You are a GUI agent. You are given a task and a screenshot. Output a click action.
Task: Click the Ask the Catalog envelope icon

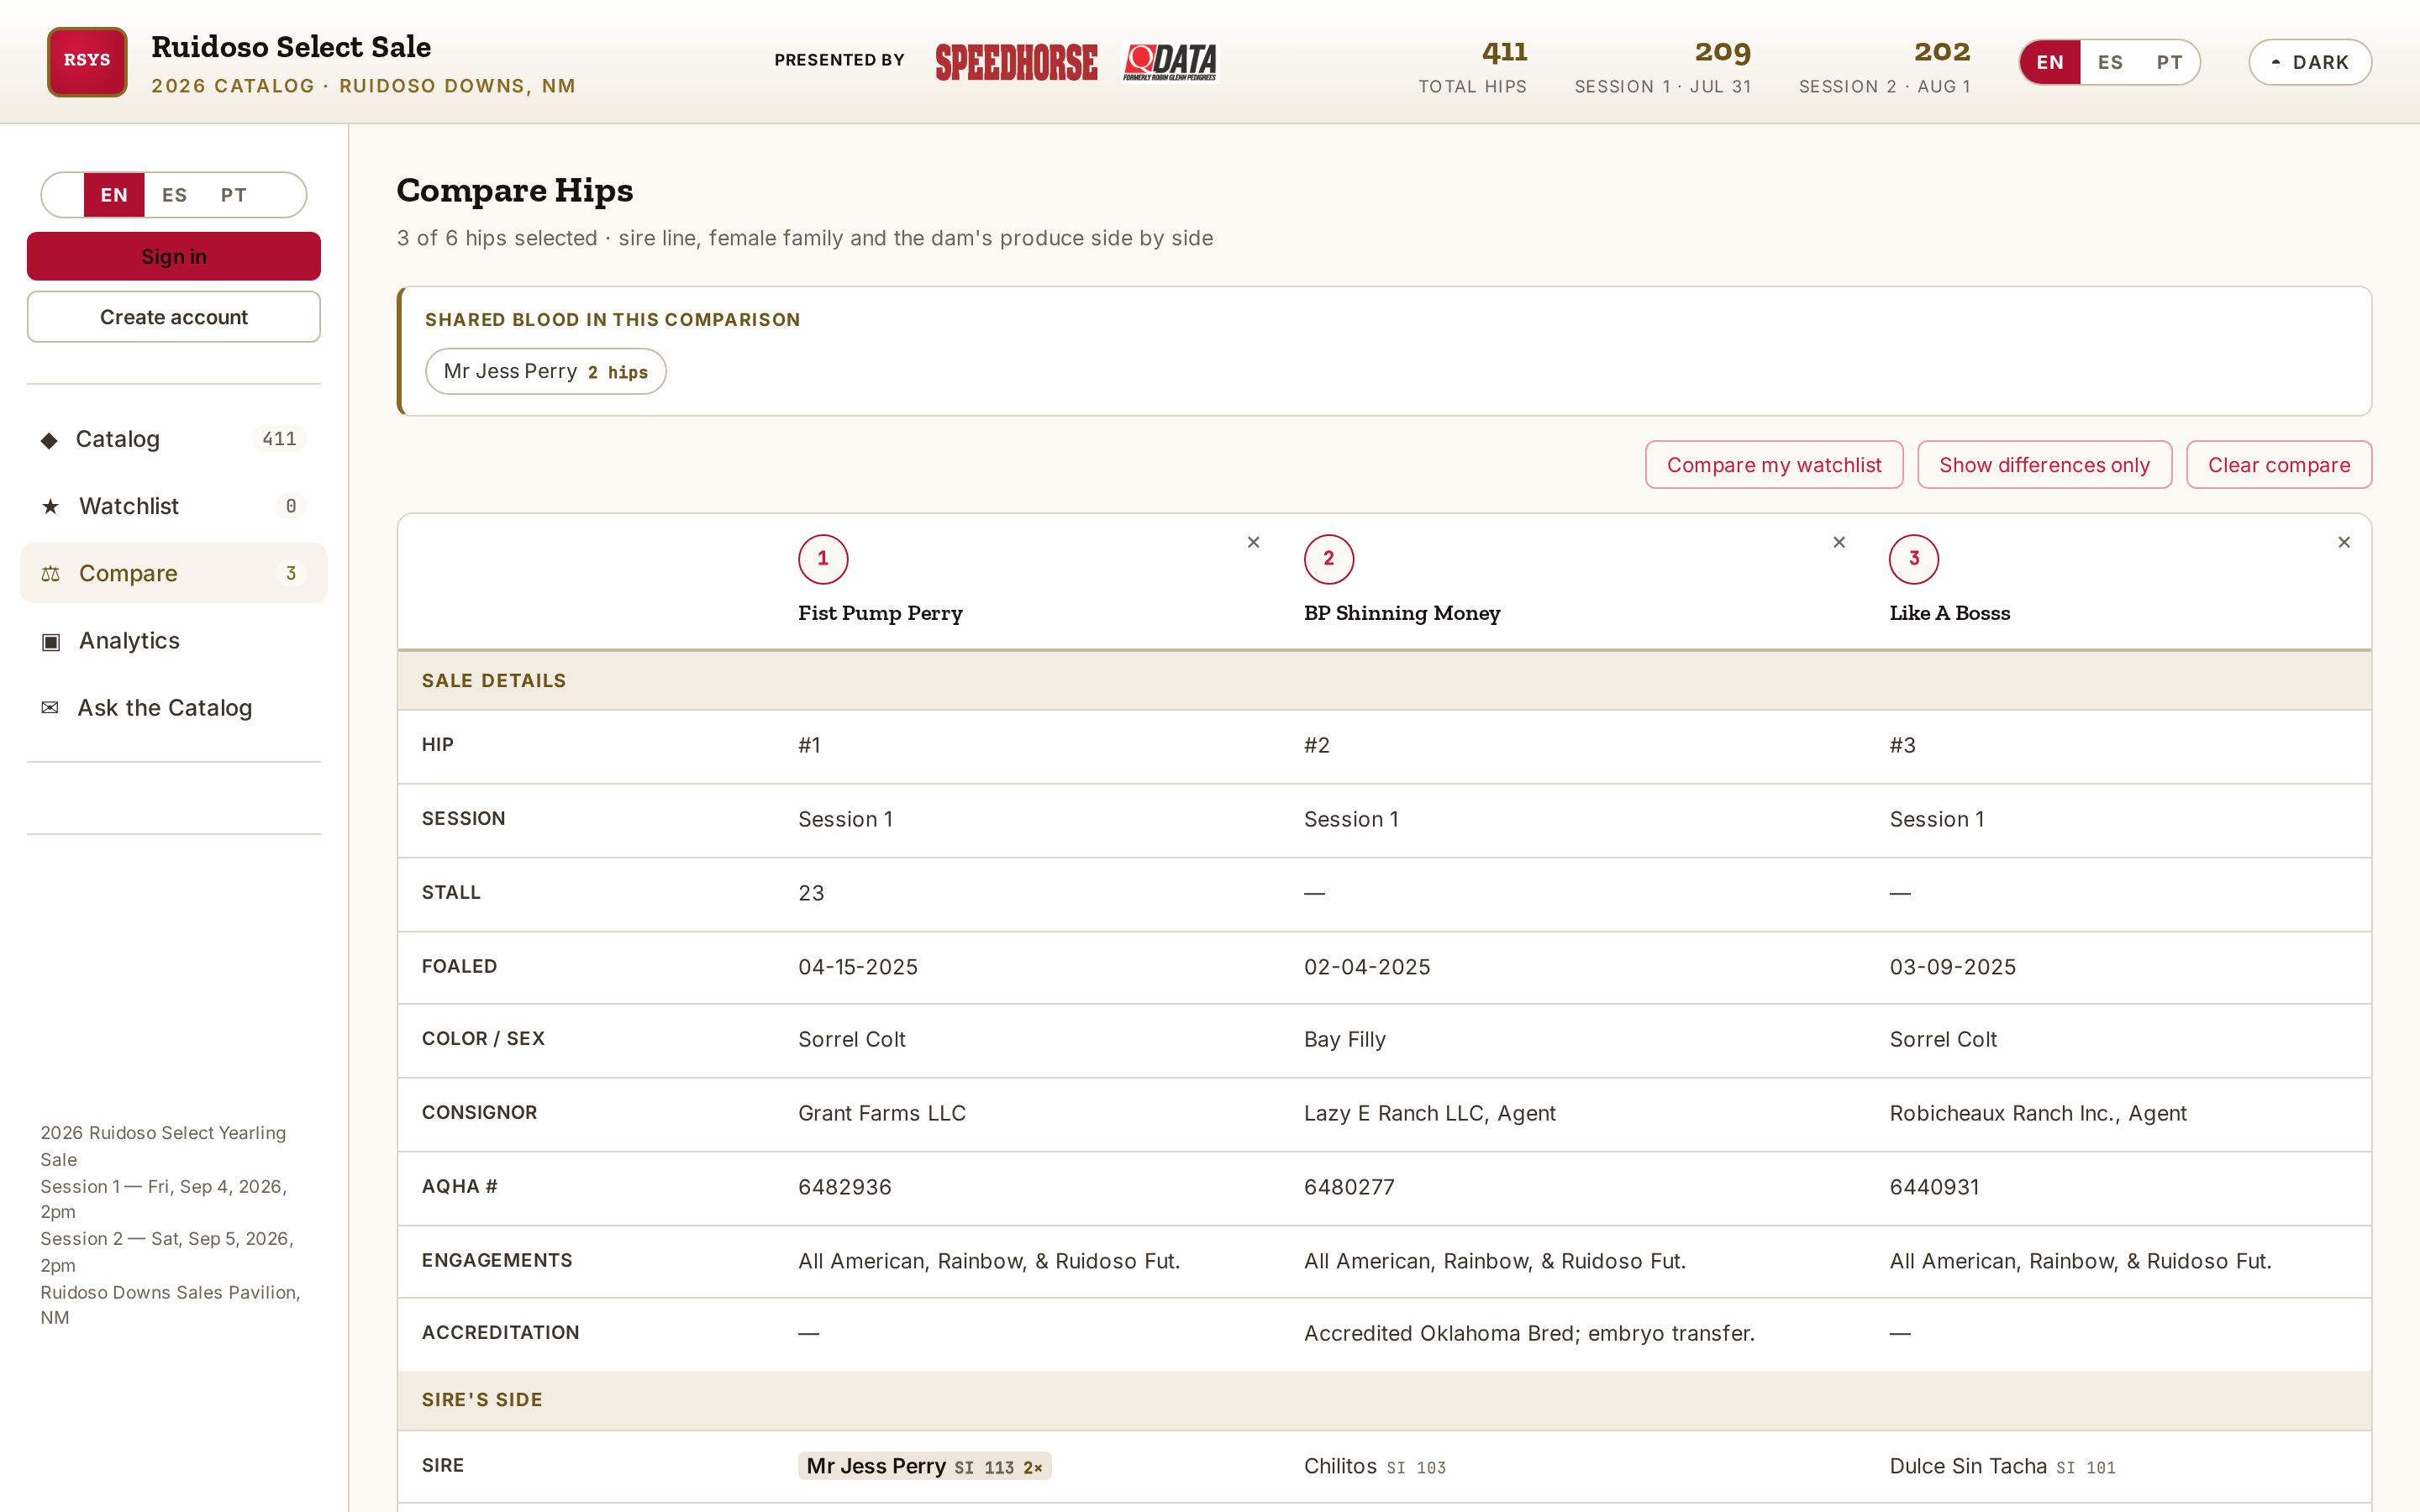(x=50, y=708)
